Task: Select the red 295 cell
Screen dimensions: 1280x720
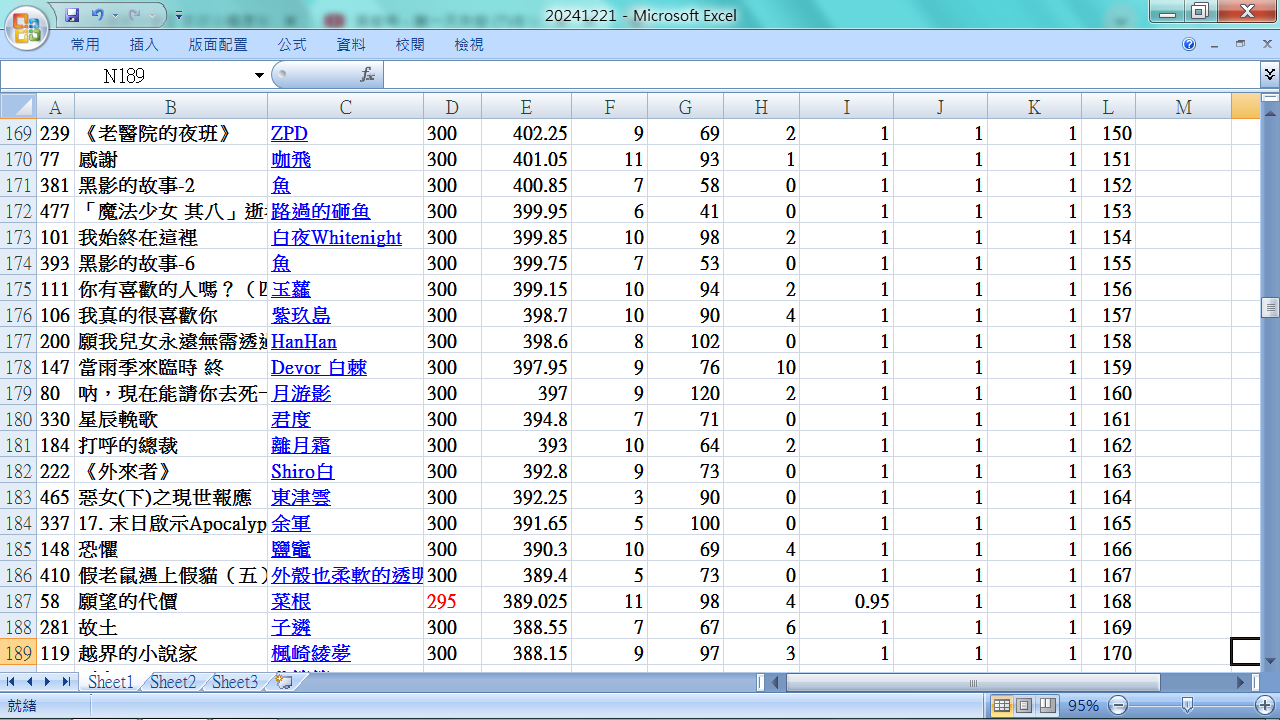Action: [452, 601]
